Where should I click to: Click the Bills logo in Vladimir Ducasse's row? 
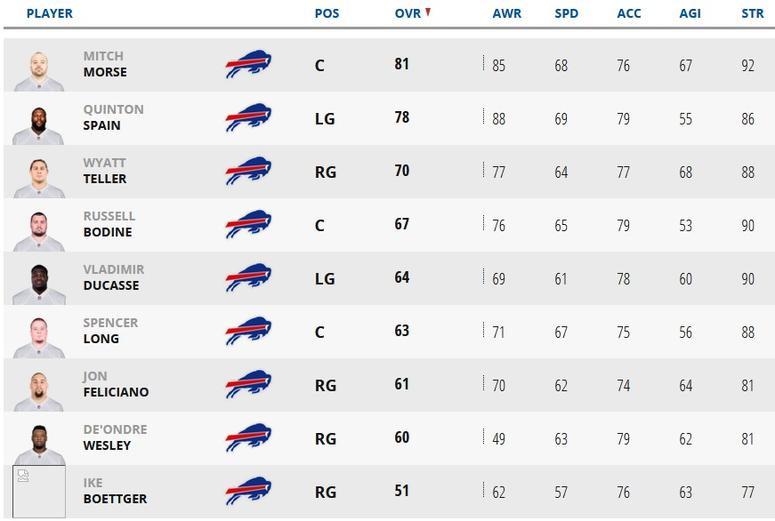pyautogui.click(x=248, y=278)
